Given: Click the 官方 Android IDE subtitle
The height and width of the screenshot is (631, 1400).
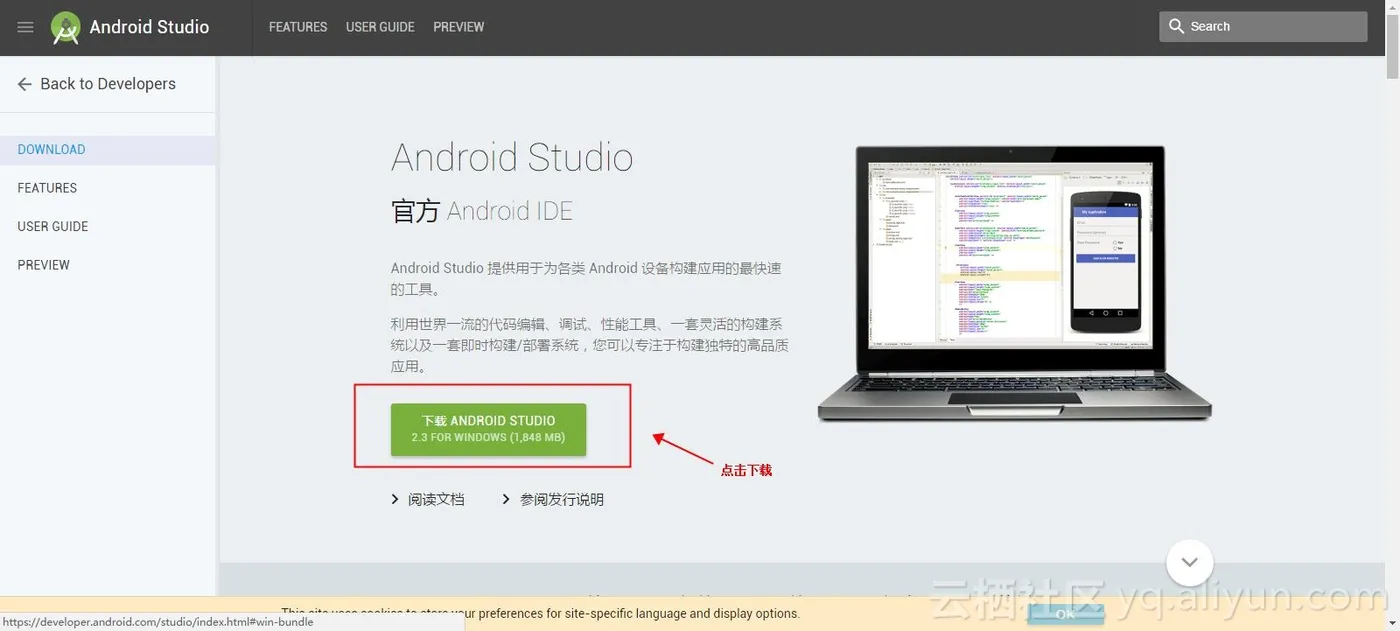Looking at the screenshot, I should pos(482,211).
